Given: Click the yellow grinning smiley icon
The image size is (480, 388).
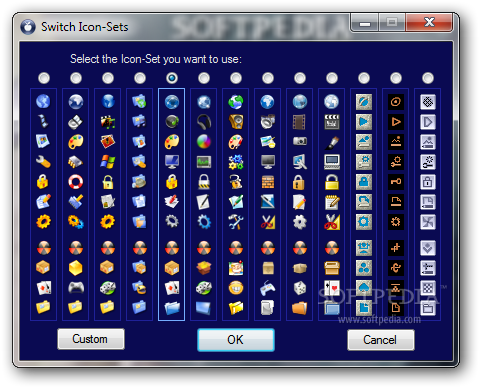Looking at the screenshot, I should tap(236, 288).
